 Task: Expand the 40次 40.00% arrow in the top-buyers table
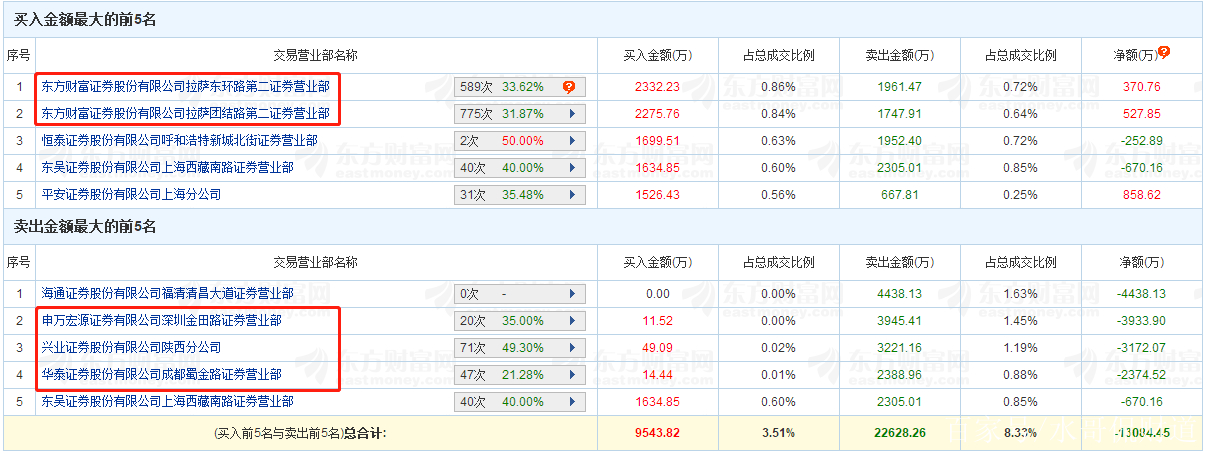coord(572,167)
